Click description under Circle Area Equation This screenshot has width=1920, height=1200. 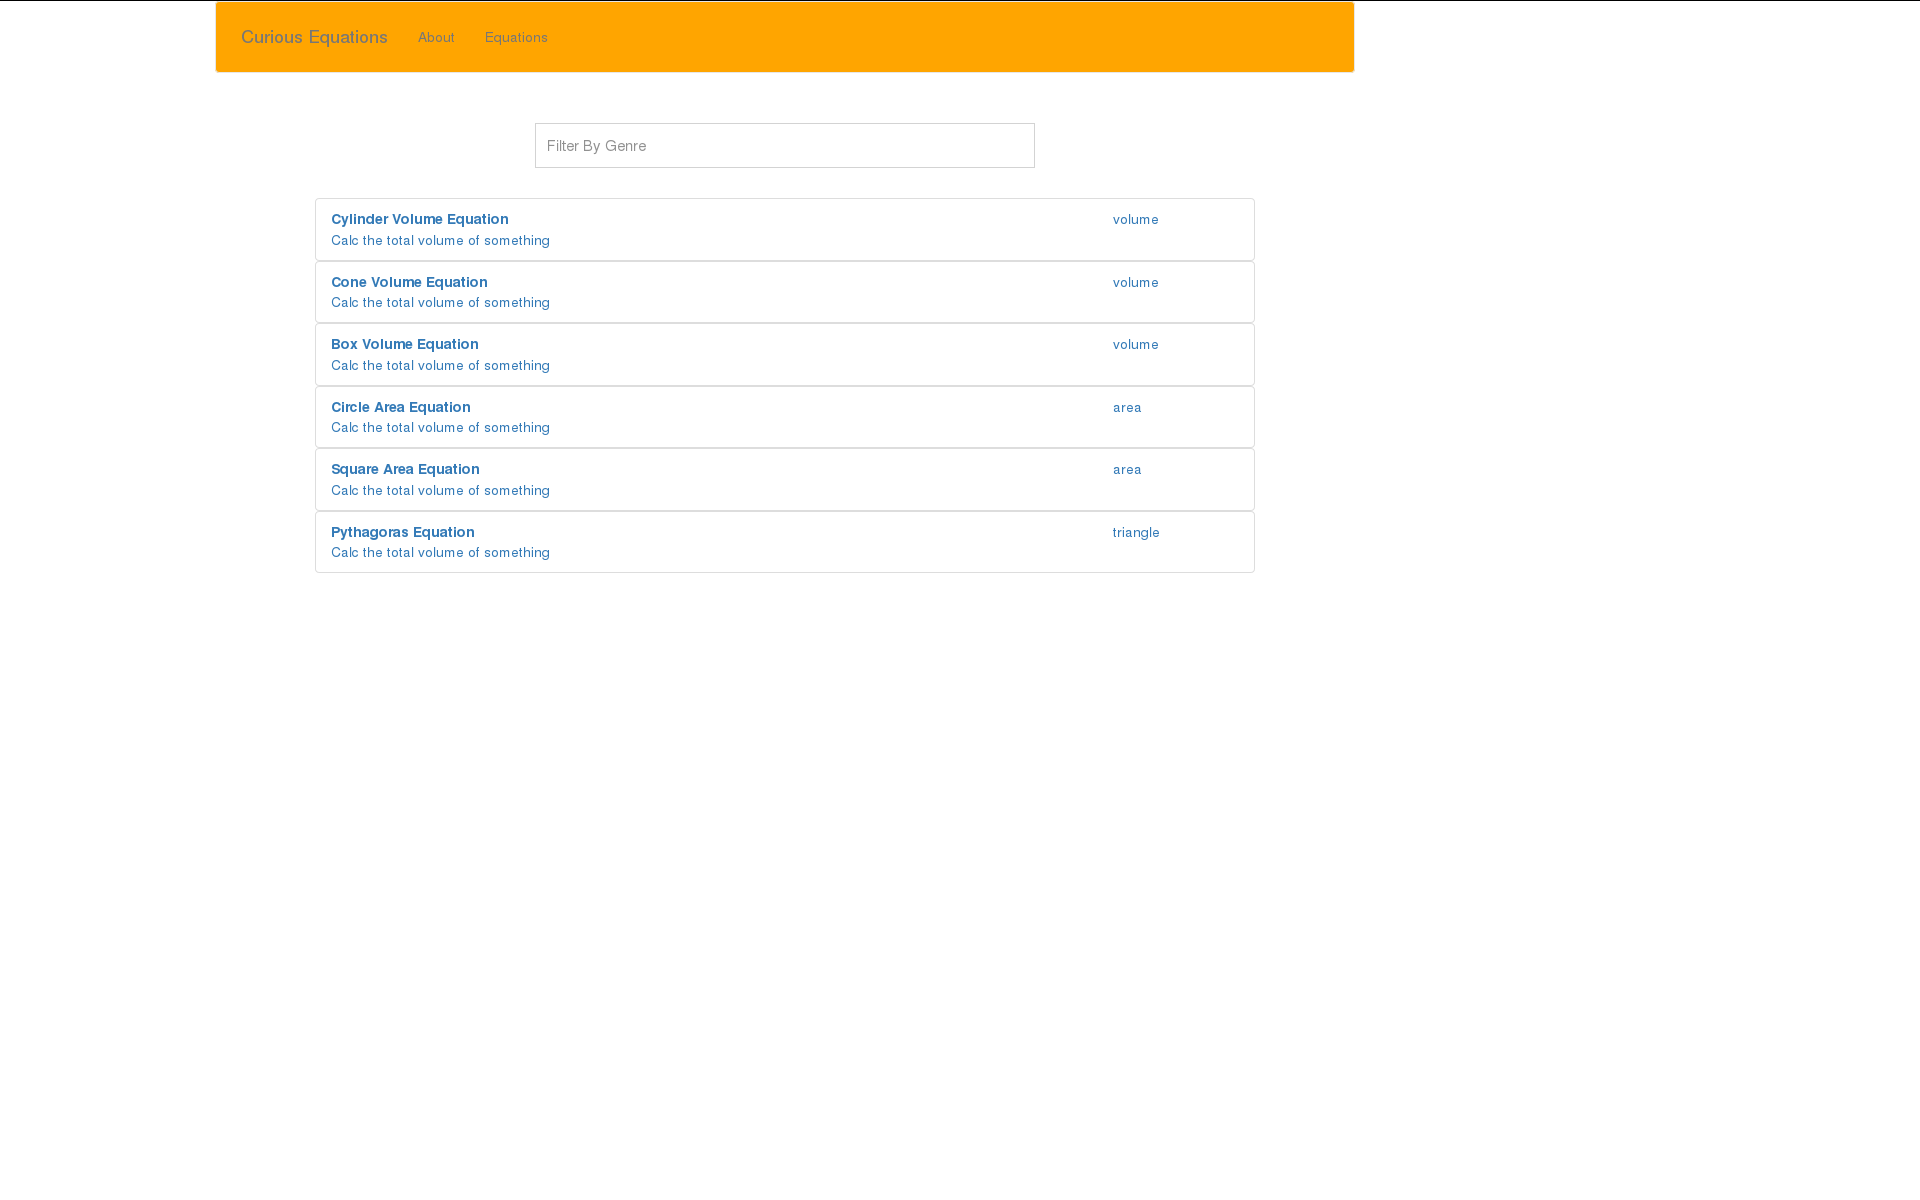coord(440,428)
